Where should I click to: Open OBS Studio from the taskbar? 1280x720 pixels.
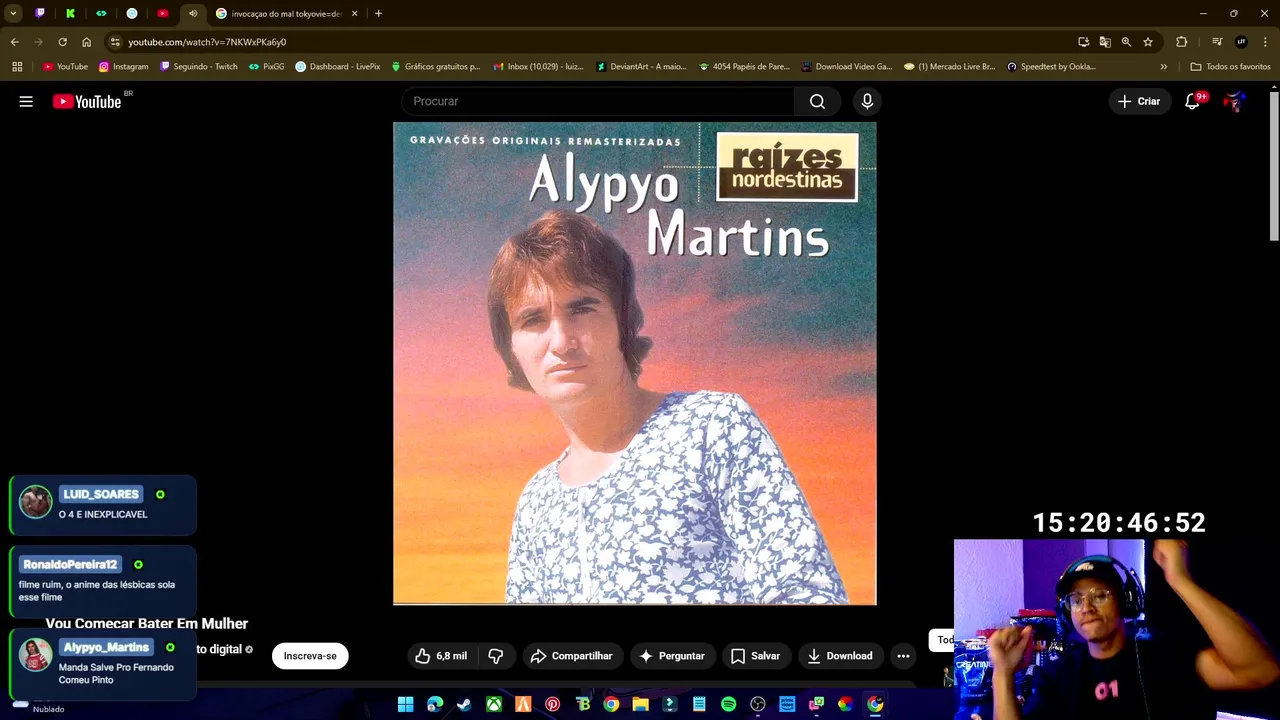(x=758, y=705)
